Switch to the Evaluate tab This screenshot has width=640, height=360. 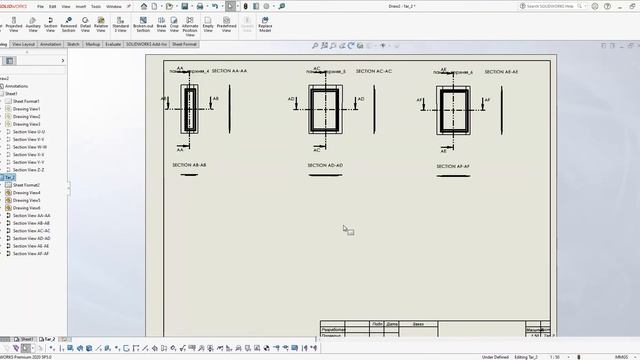[x=113, y=44]
